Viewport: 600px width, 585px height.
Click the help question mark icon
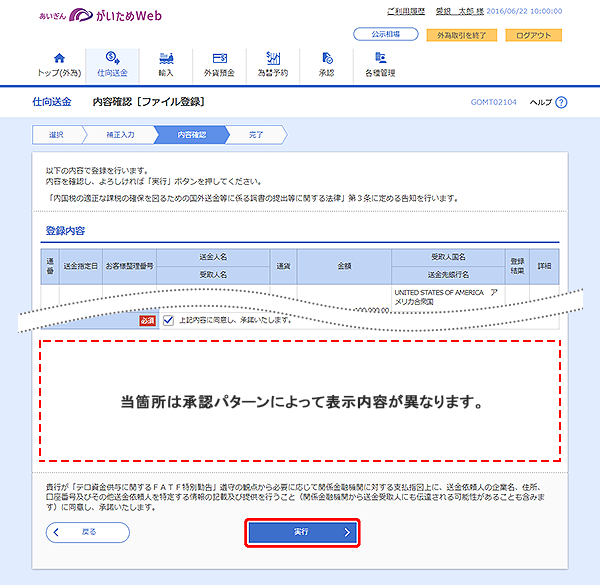pos(561,102)
